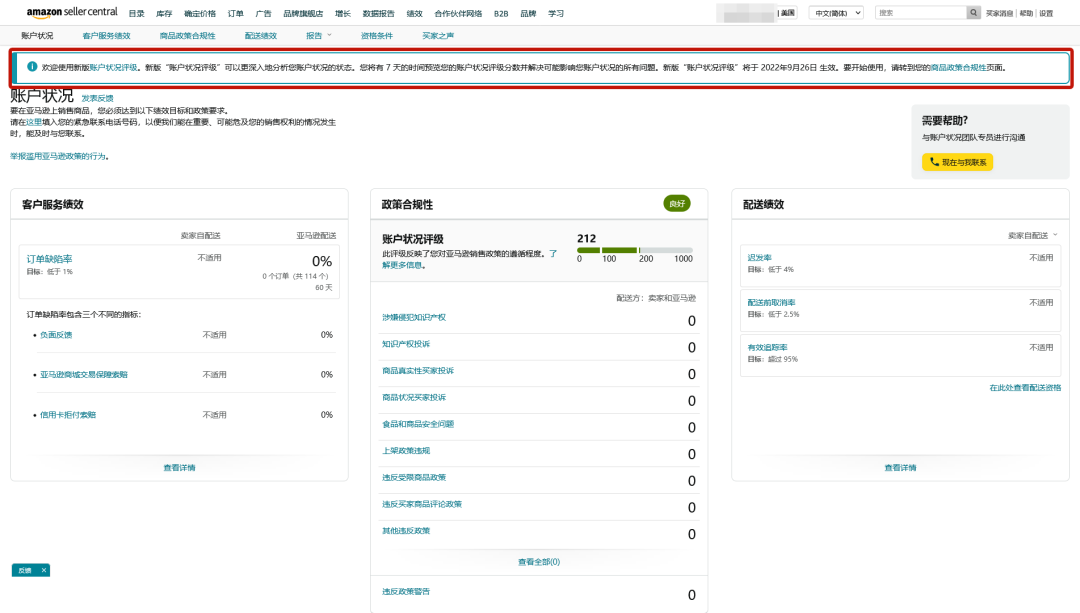Viewport: 1080px width, 613px height.
Task: Switch to the 配送绩效 tab
Action: [260, 36]
